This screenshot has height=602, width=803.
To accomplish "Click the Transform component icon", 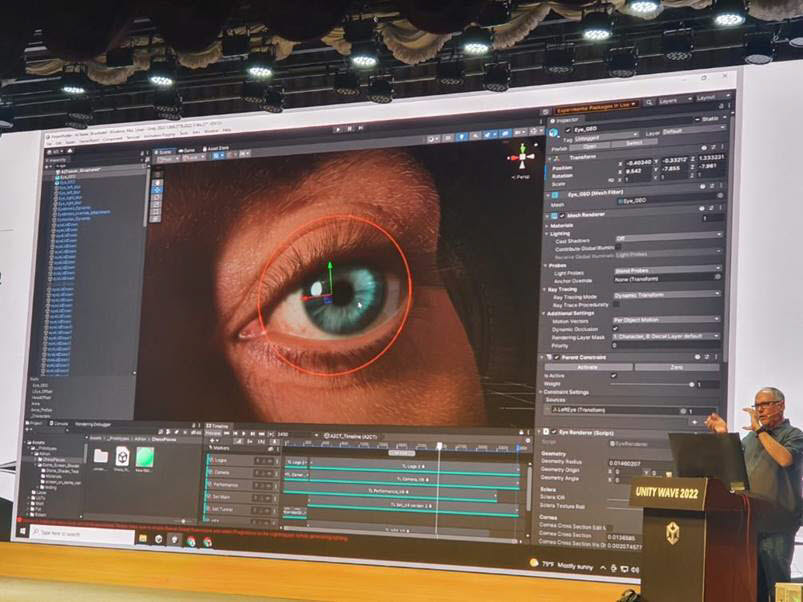I will [553, 157].
